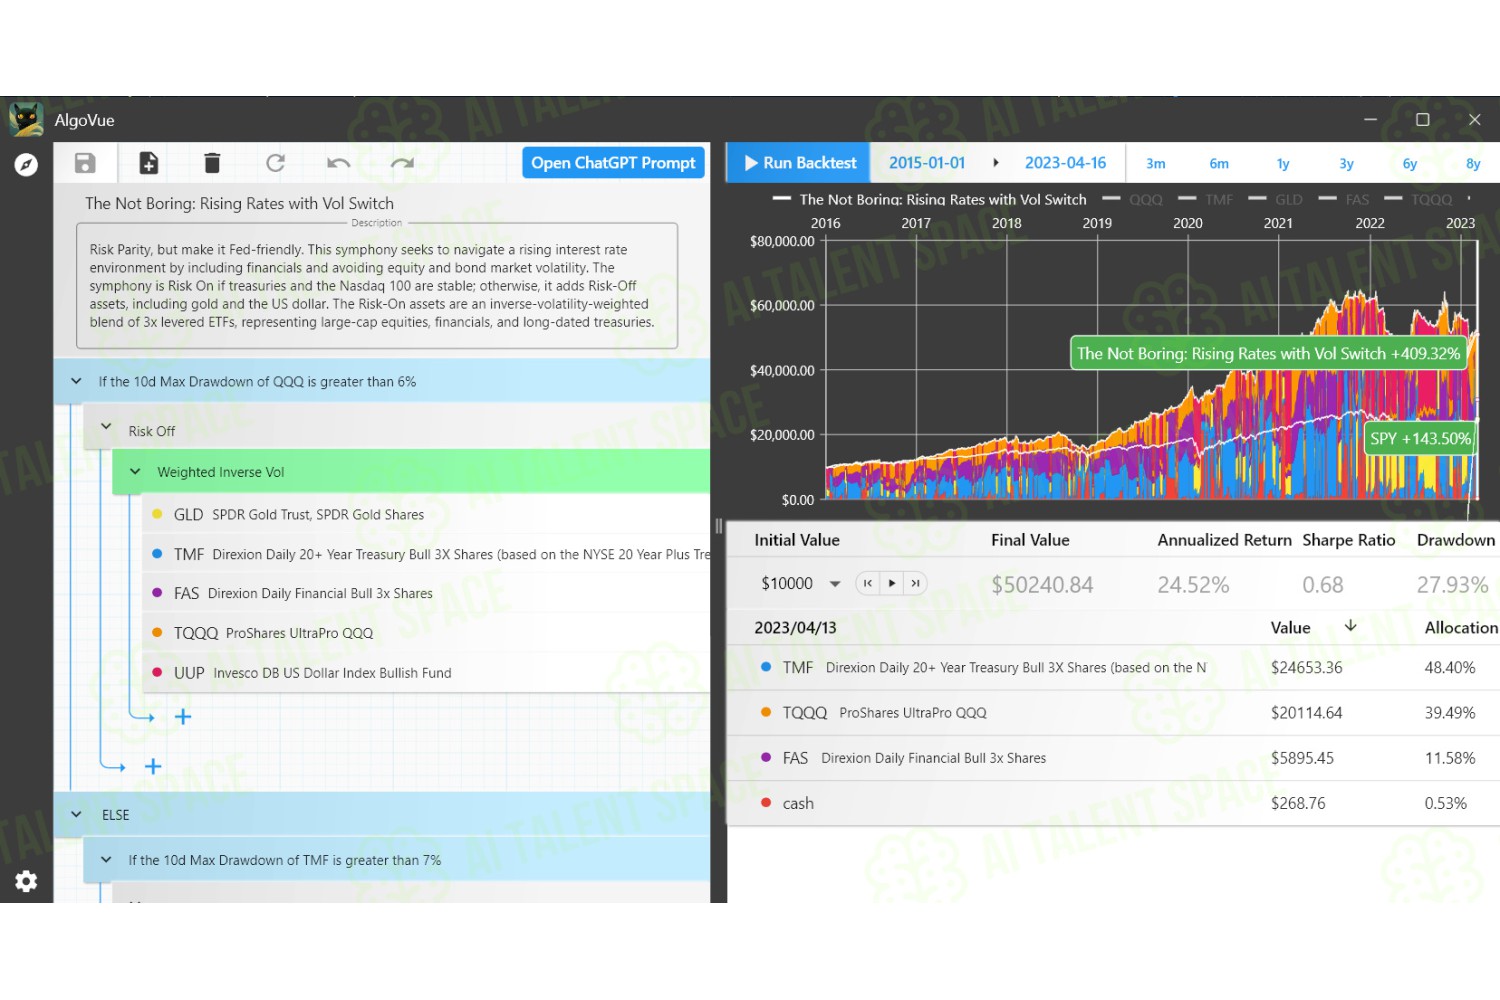Click the panel splitter handle between editor and chart
Viewport: 1500px width, 1000px height.
(718, 526)
